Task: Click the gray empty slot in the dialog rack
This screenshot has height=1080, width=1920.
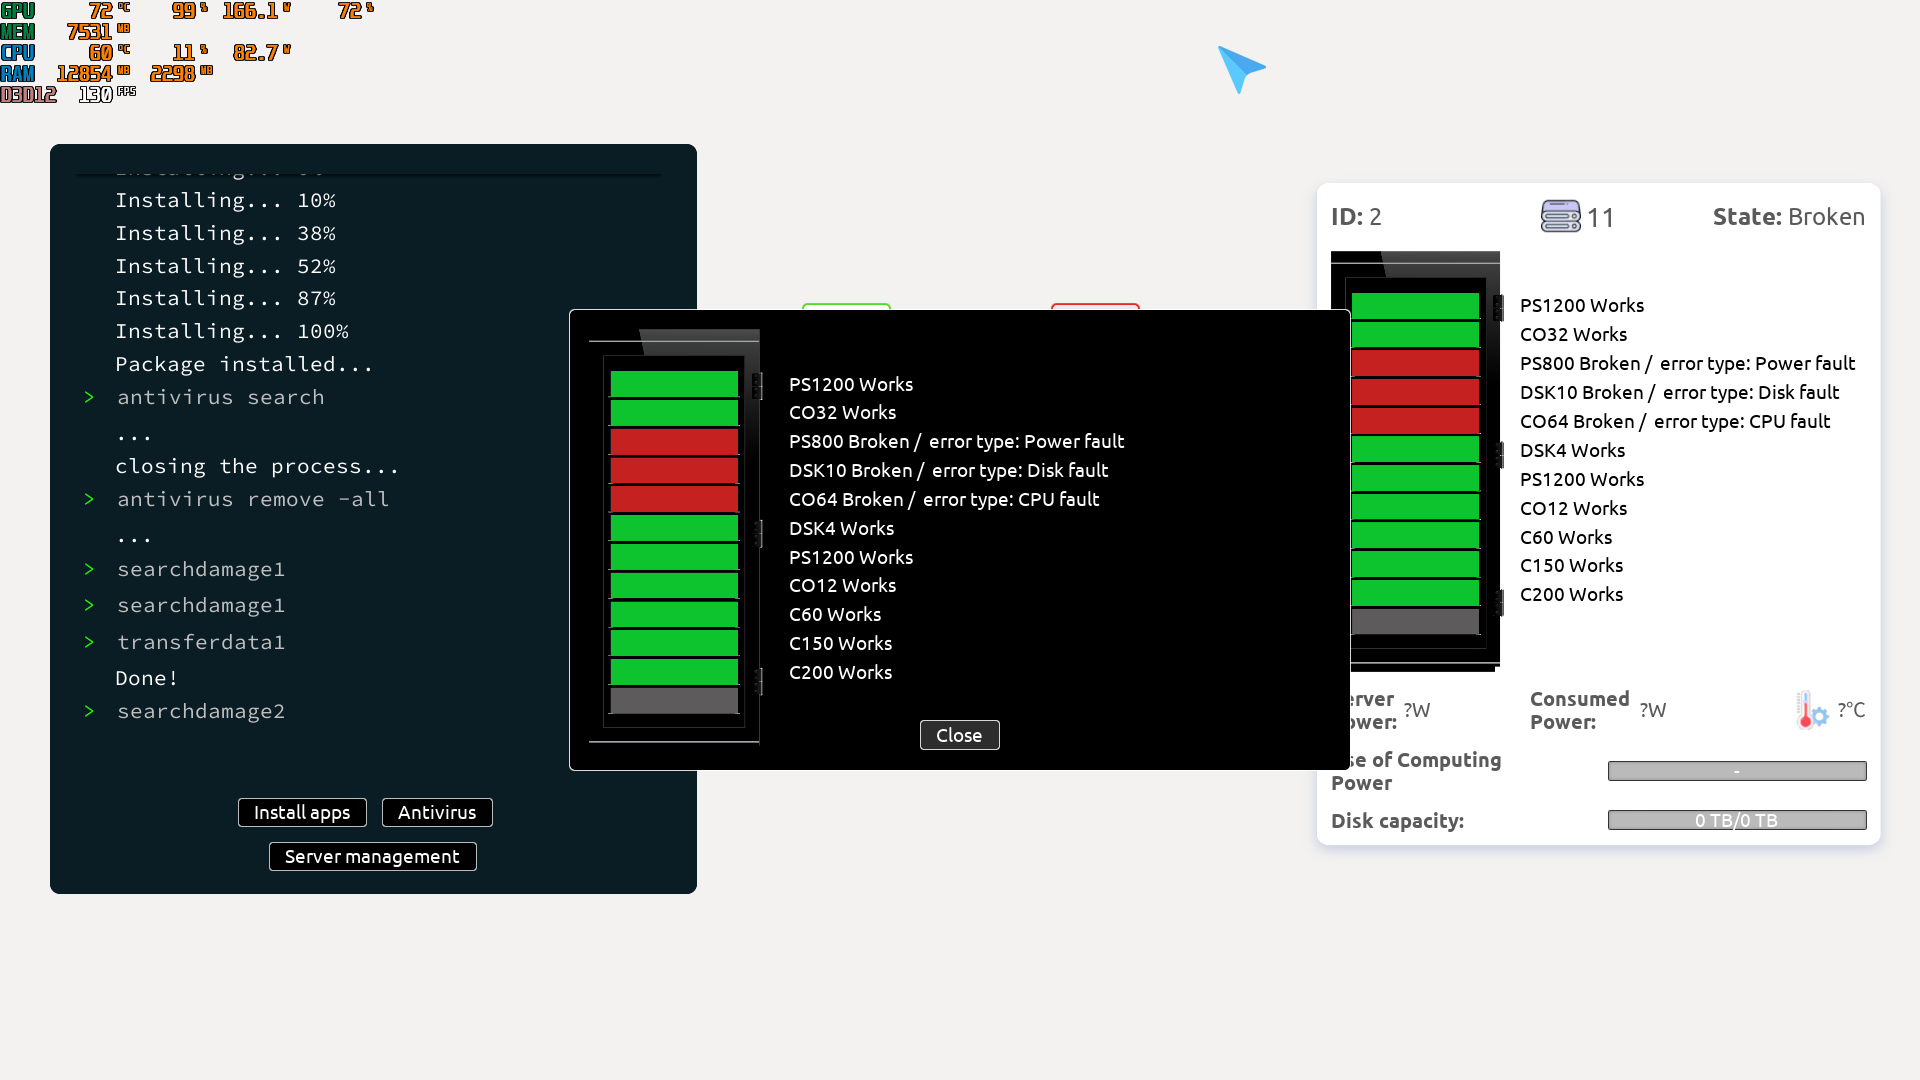Action: pos(674,700)
